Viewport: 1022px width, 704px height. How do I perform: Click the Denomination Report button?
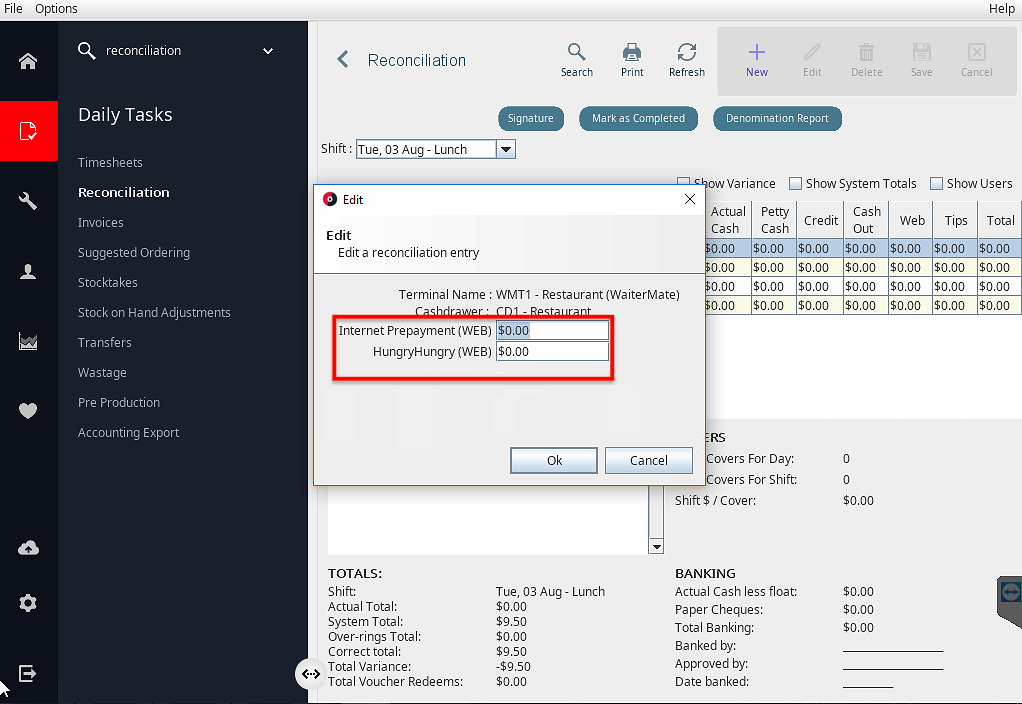(777, 119)
